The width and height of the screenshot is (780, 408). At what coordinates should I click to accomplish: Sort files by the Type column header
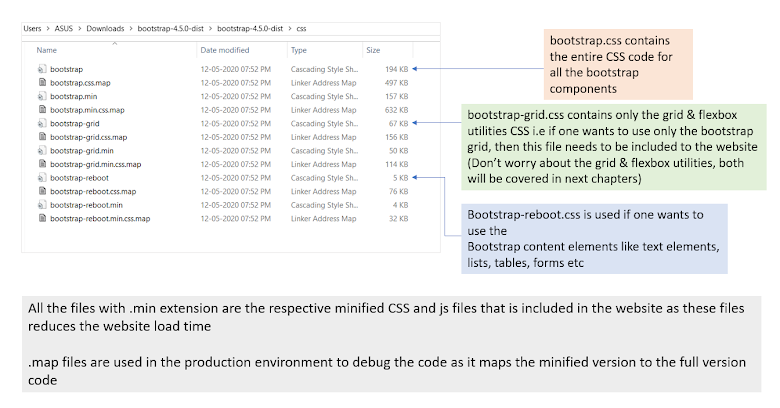click(299, 50)
